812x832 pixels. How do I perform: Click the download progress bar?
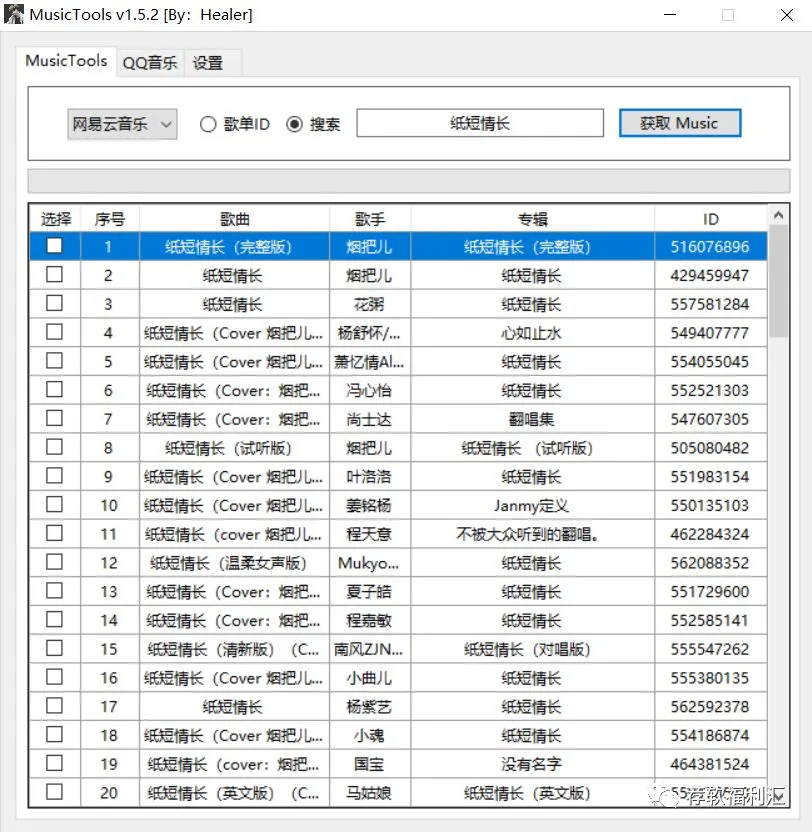click(409, 181)
